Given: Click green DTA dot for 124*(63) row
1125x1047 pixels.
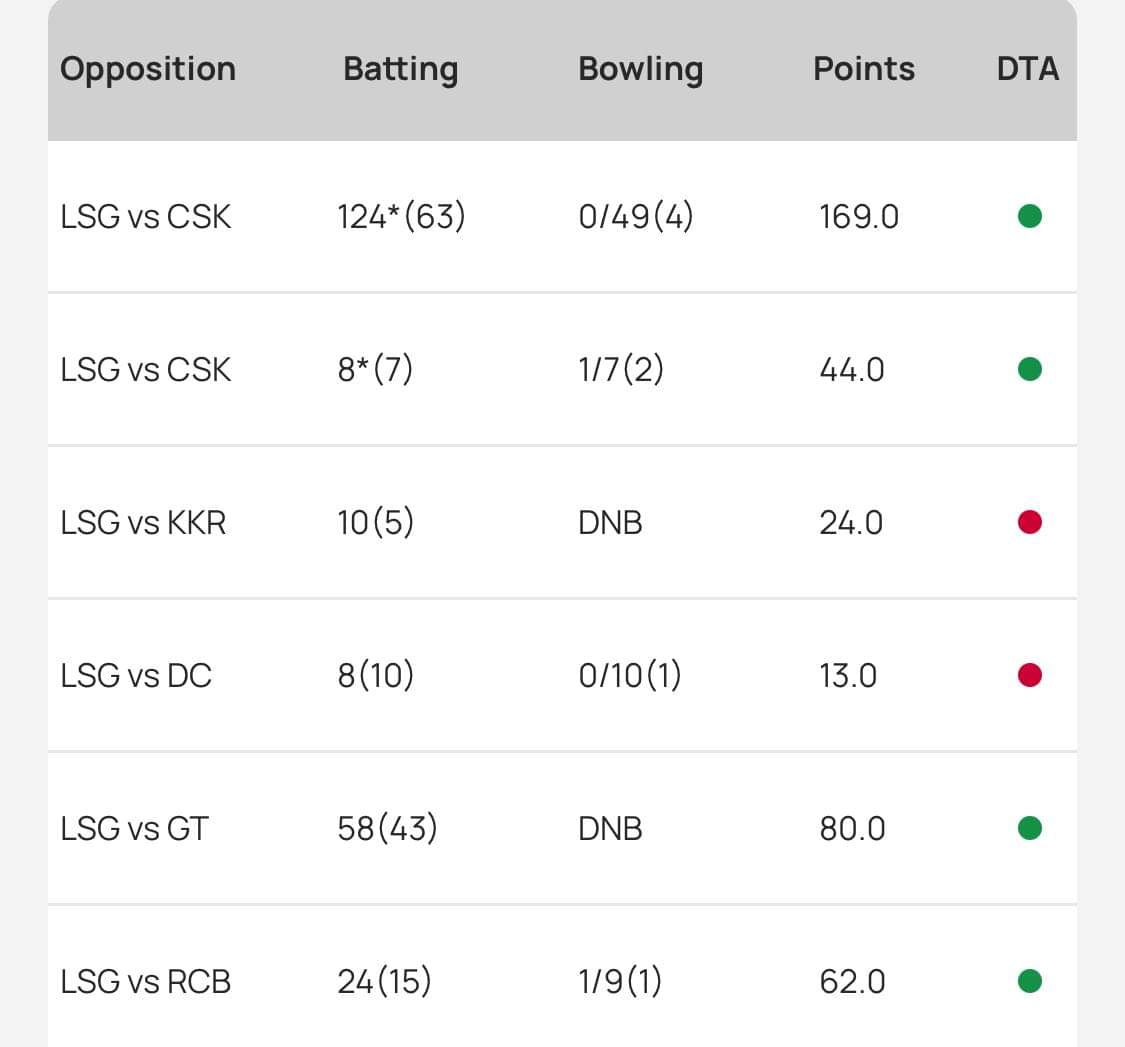Looking at the screenshot, I should pos(1030,216).
